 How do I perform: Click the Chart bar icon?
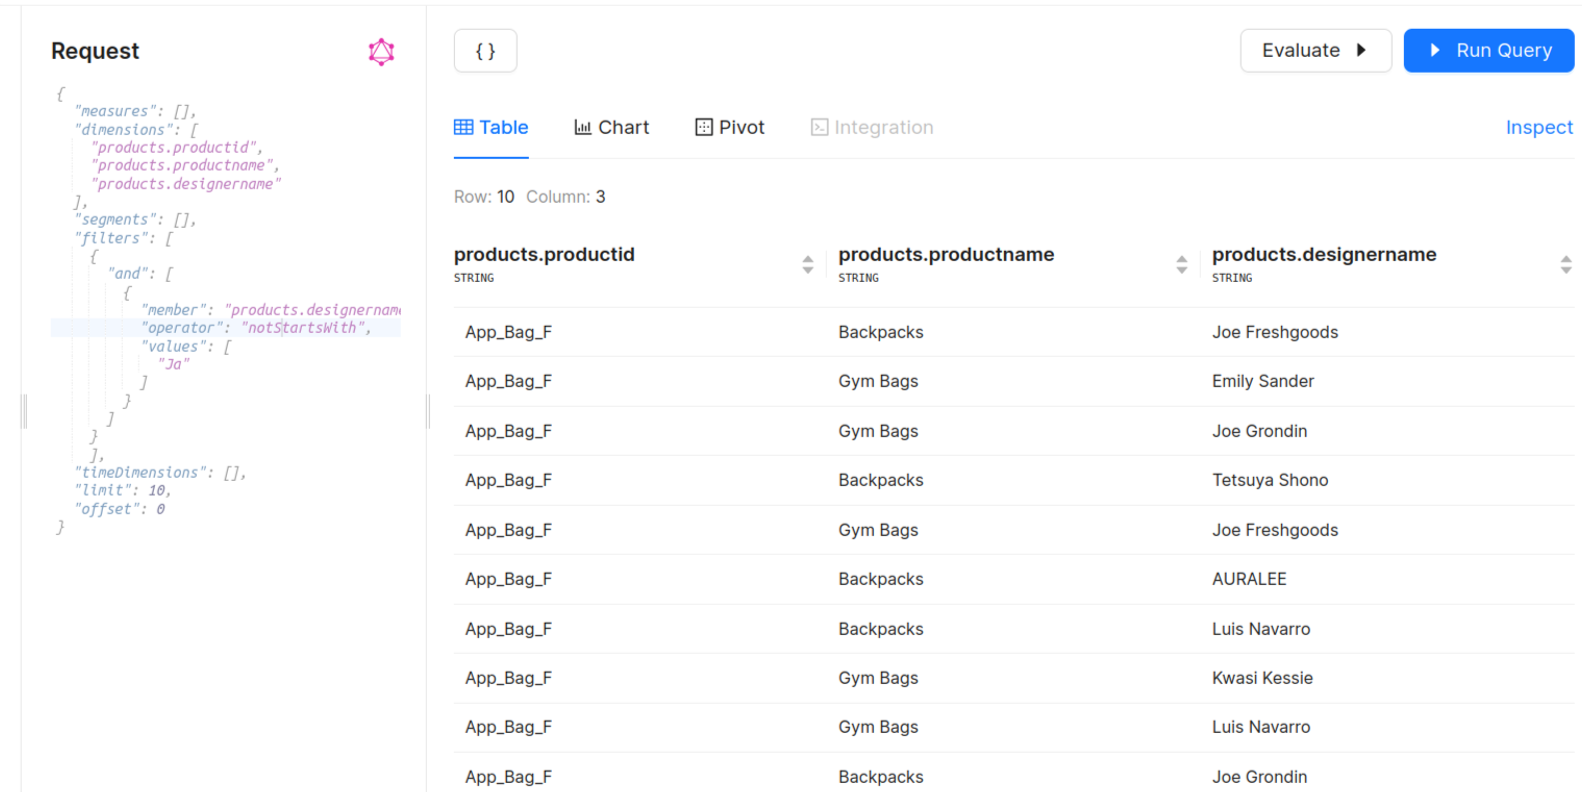coord(583,127)
